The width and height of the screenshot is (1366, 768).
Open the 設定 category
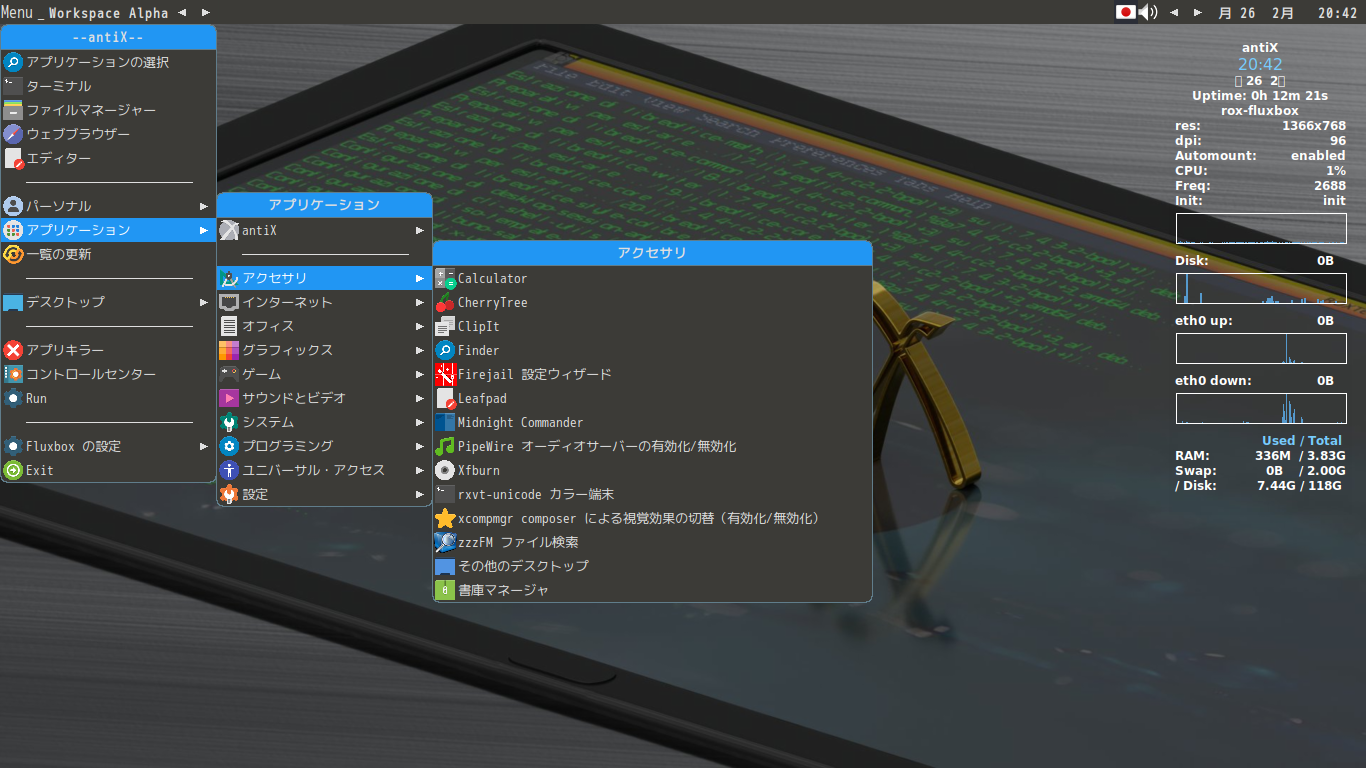pos(324,494)
